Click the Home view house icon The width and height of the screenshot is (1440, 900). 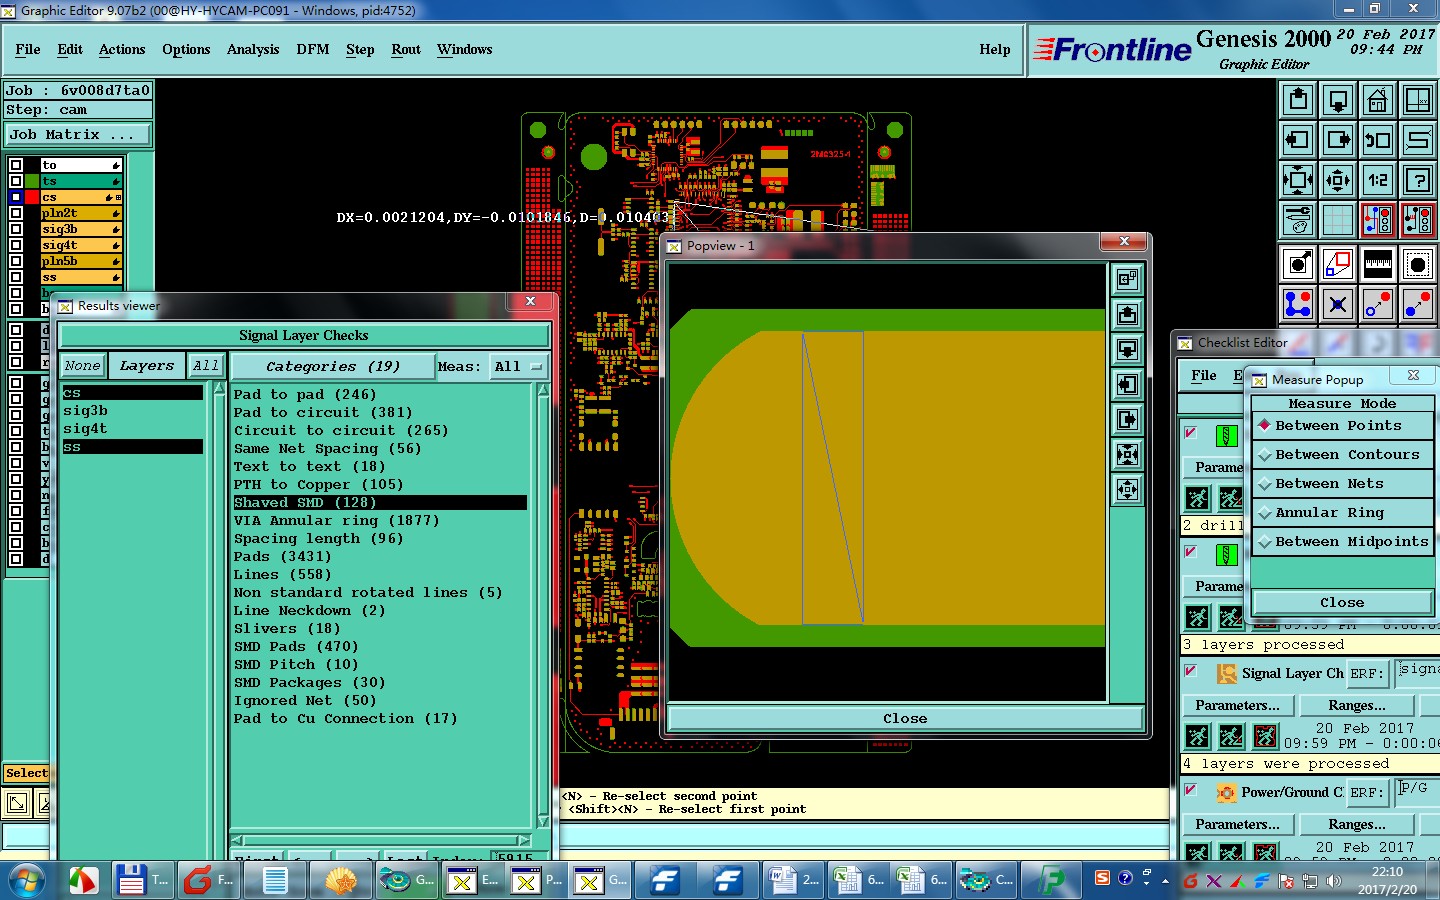pos(1377,101)
